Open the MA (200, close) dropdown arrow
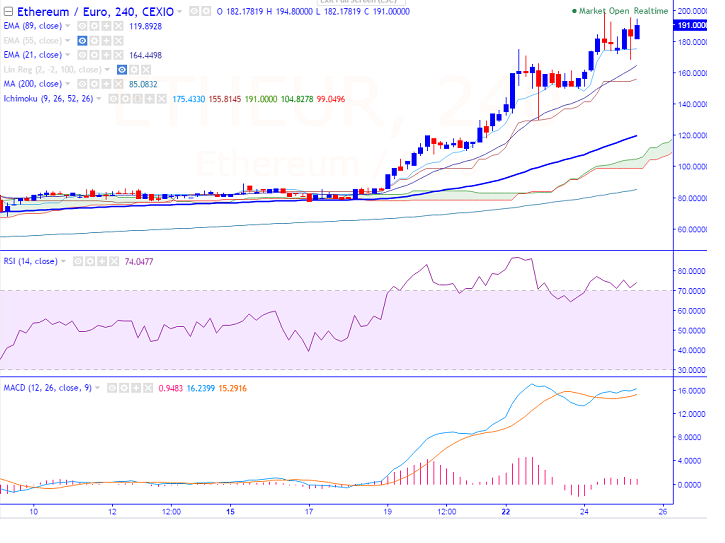The width and height of the screenshot is (725, 543). click(x=68, y=84)
